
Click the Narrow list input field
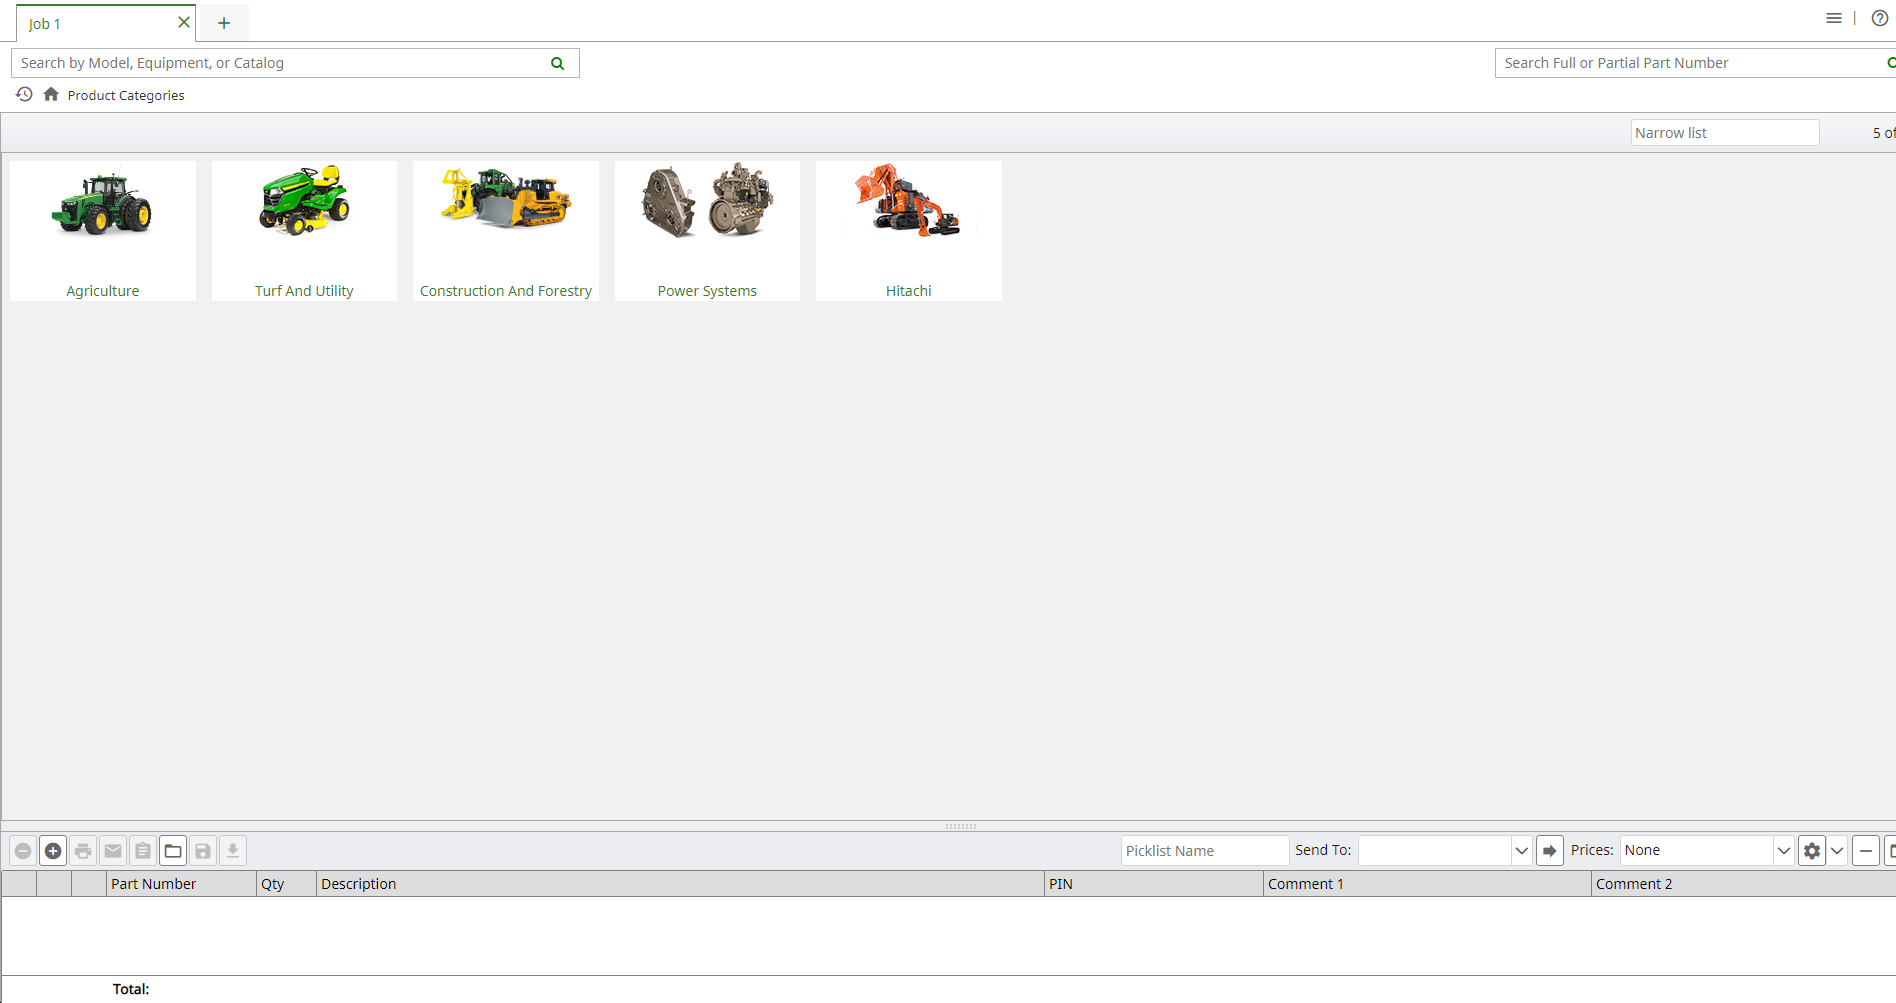point(1724,132)
